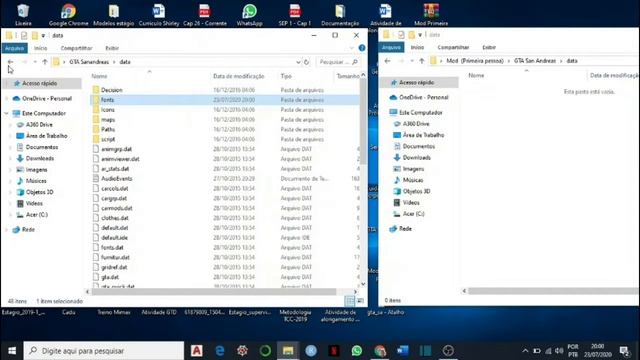Select gridref.dat file
The width and height of the screenshot is (640, 360).
coord(224,267)
